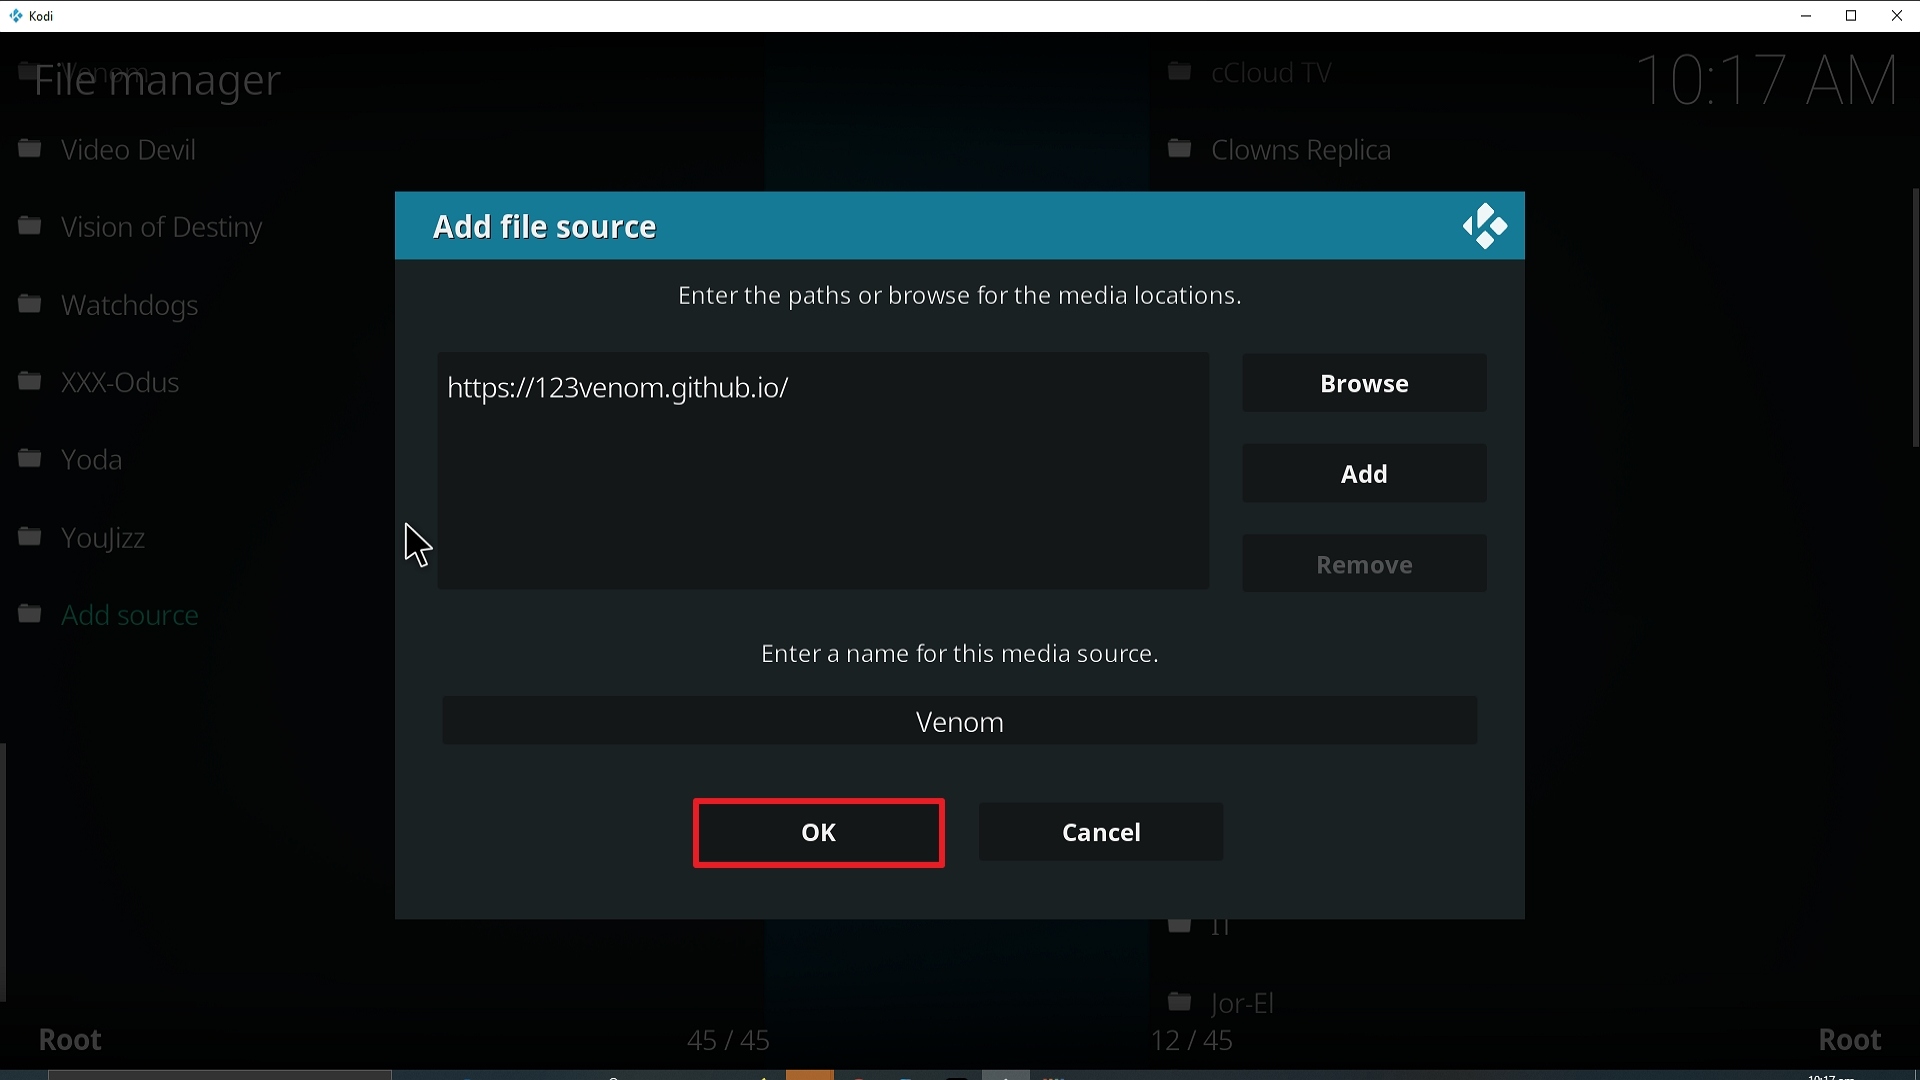Click the left panel vertical scrollbar

[3, 872]
